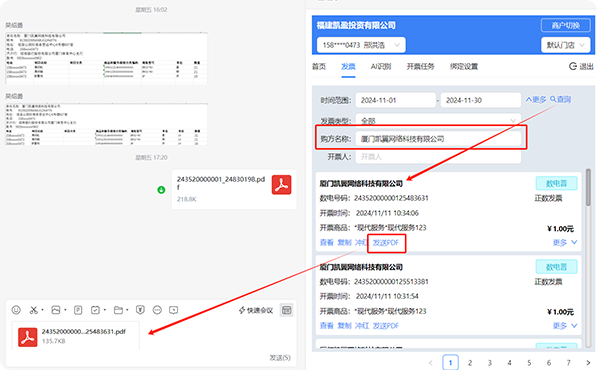The width and height of the screenshot is (597, 370).
Task: Click the 25483631.pdf attachment in input box
Action: pos(75,336)
